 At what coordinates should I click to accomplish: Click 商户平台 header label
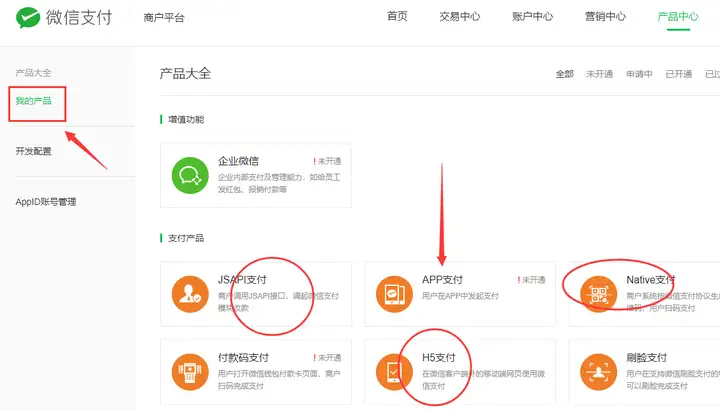pyautogui.click(x=164, y=18)
